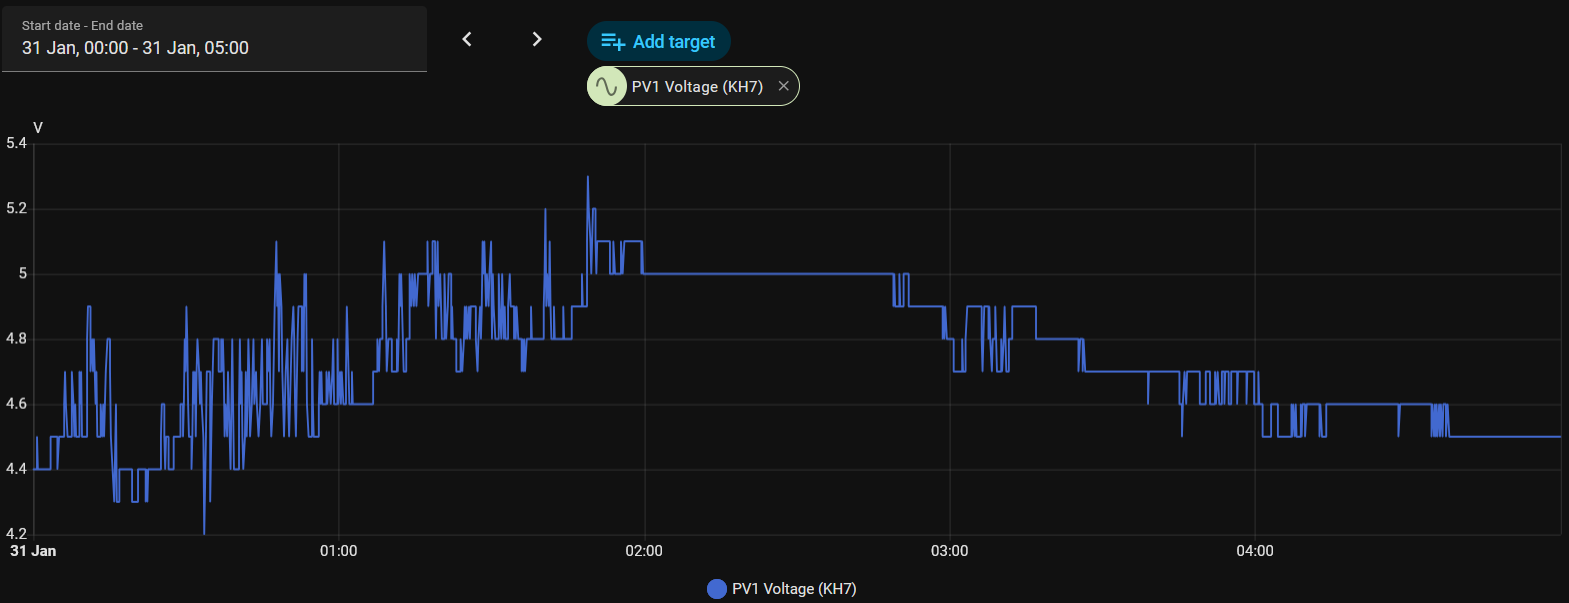Viewport: 1569px width, 603px height.
Task: Click the blue legend dot for PV1 Voltage
Action: 717,589
